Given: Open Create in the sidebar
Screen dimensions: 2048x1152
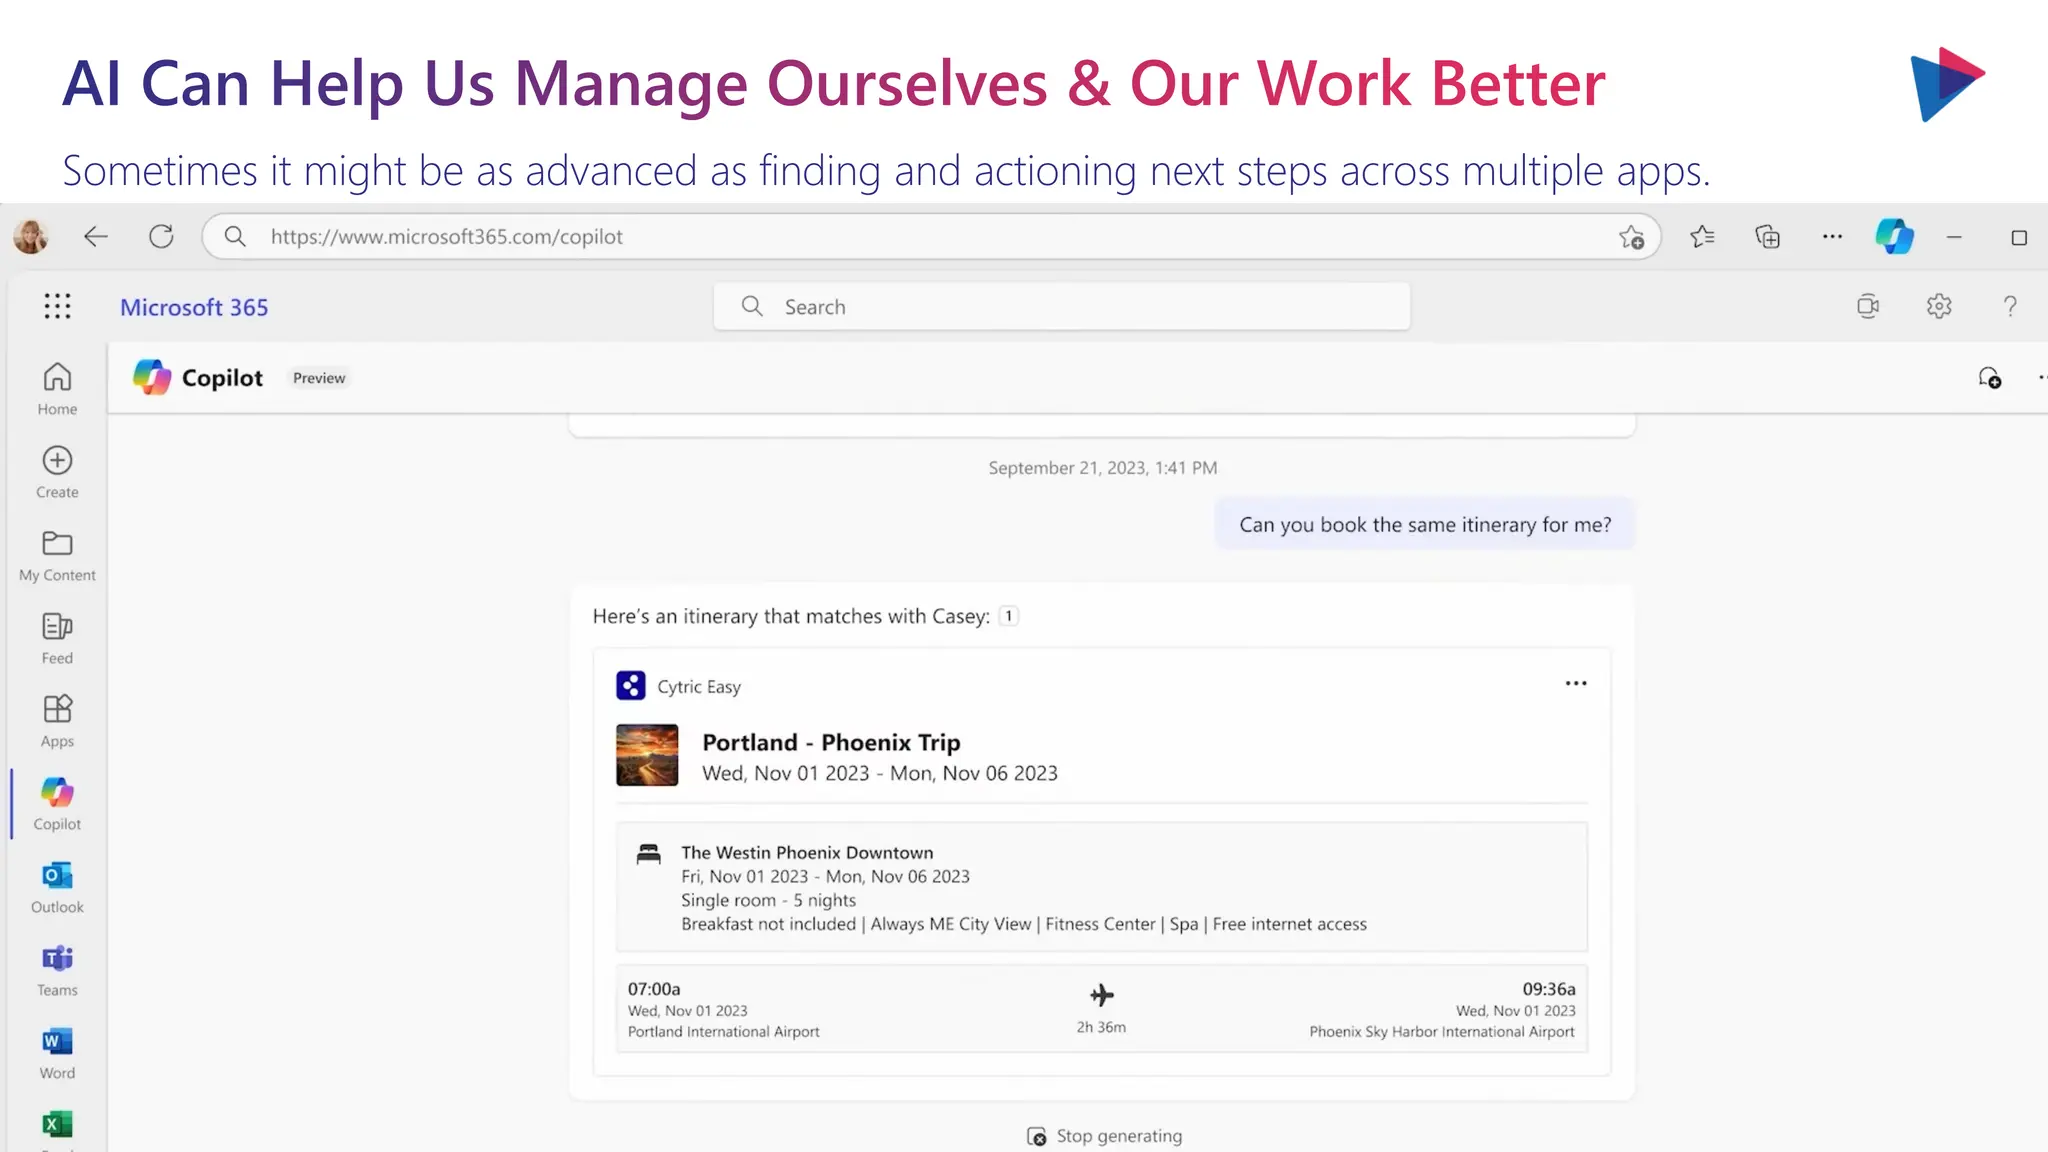Looking at the screenshot, I should tap(57, 472).
